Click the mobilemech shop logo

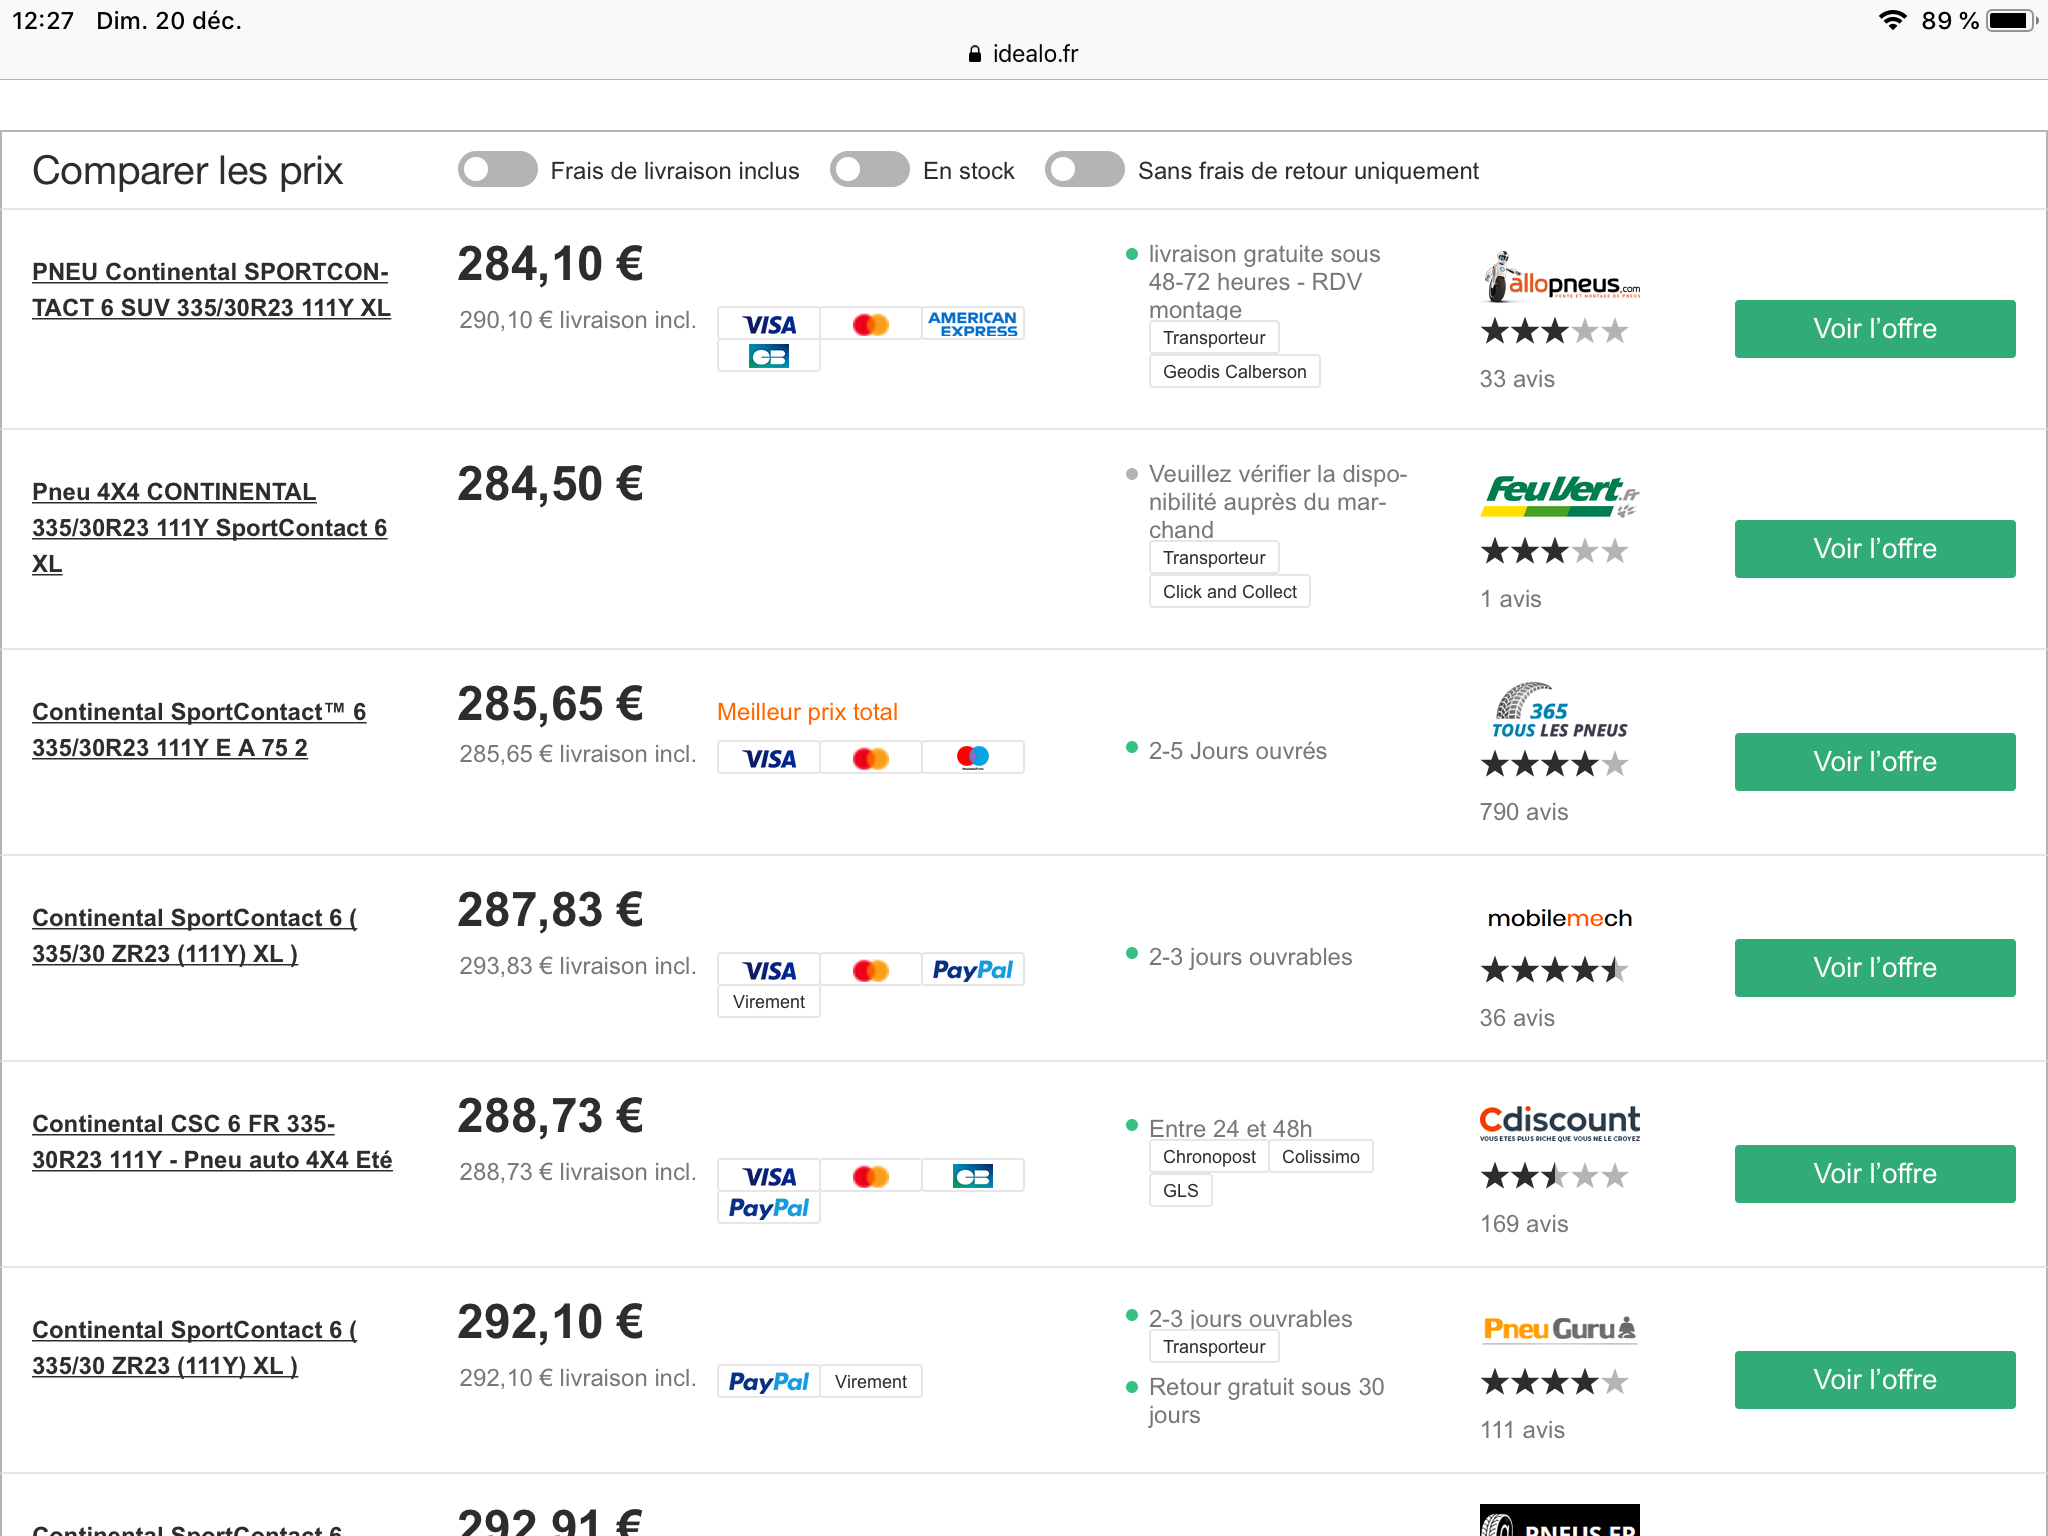[1559, 918]
